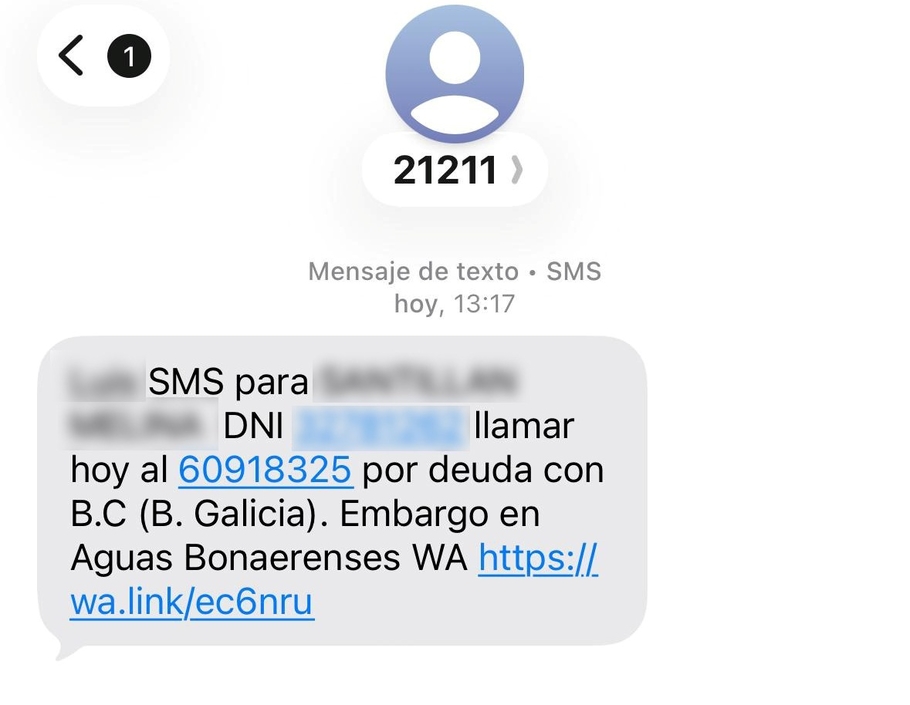This screenshot has width=910, height=705.
Task: Expand the chevron beside 21211
Action: pos(517,171)
